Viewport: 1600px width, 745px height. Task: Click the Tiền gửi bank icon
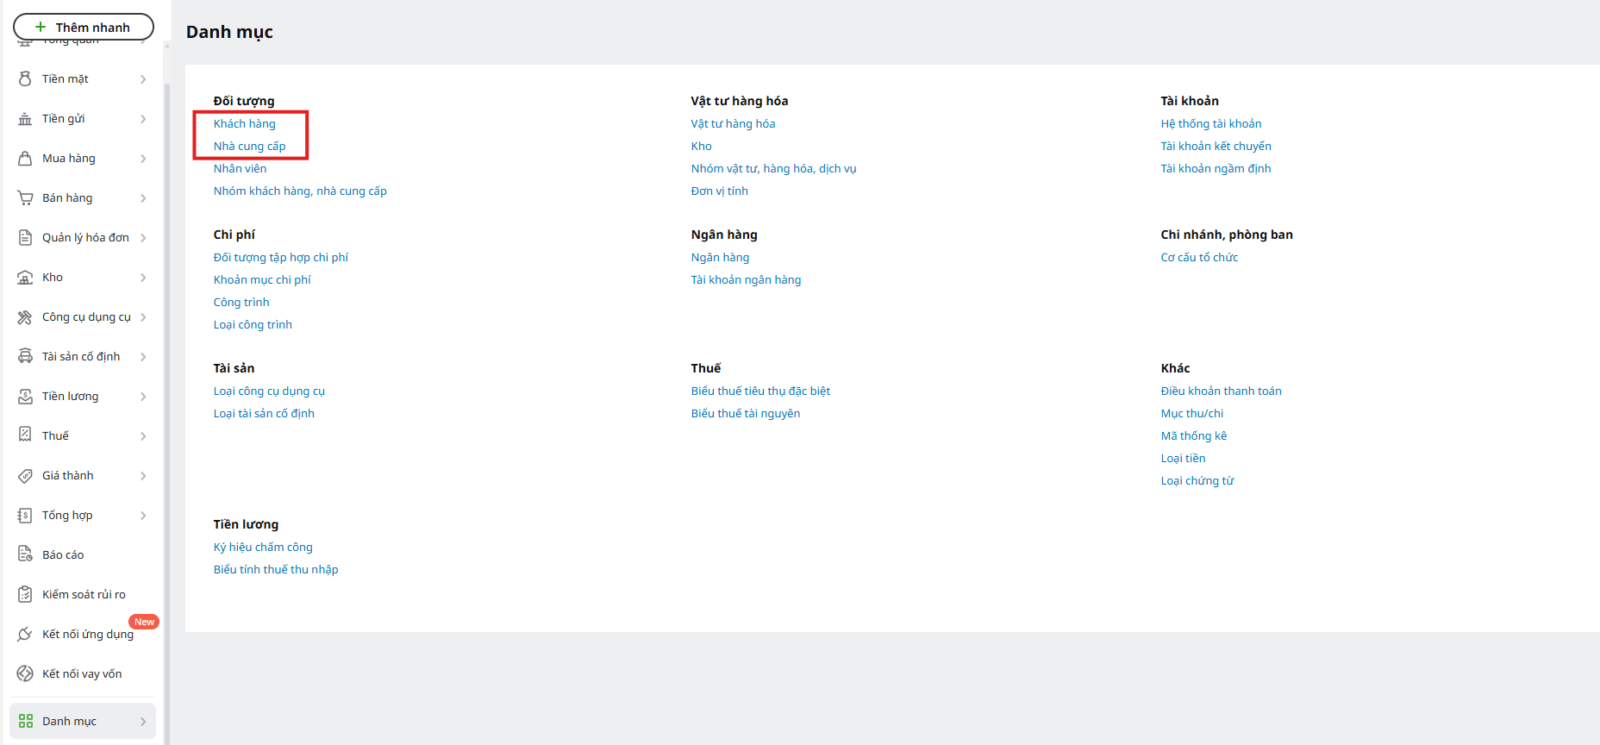coord(25,119)
